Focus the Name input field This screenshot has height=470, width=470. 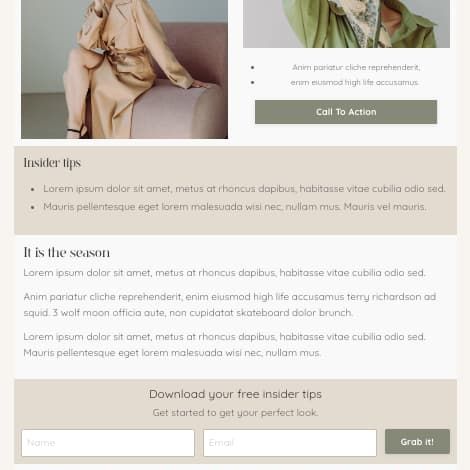(x=108, y=443)
